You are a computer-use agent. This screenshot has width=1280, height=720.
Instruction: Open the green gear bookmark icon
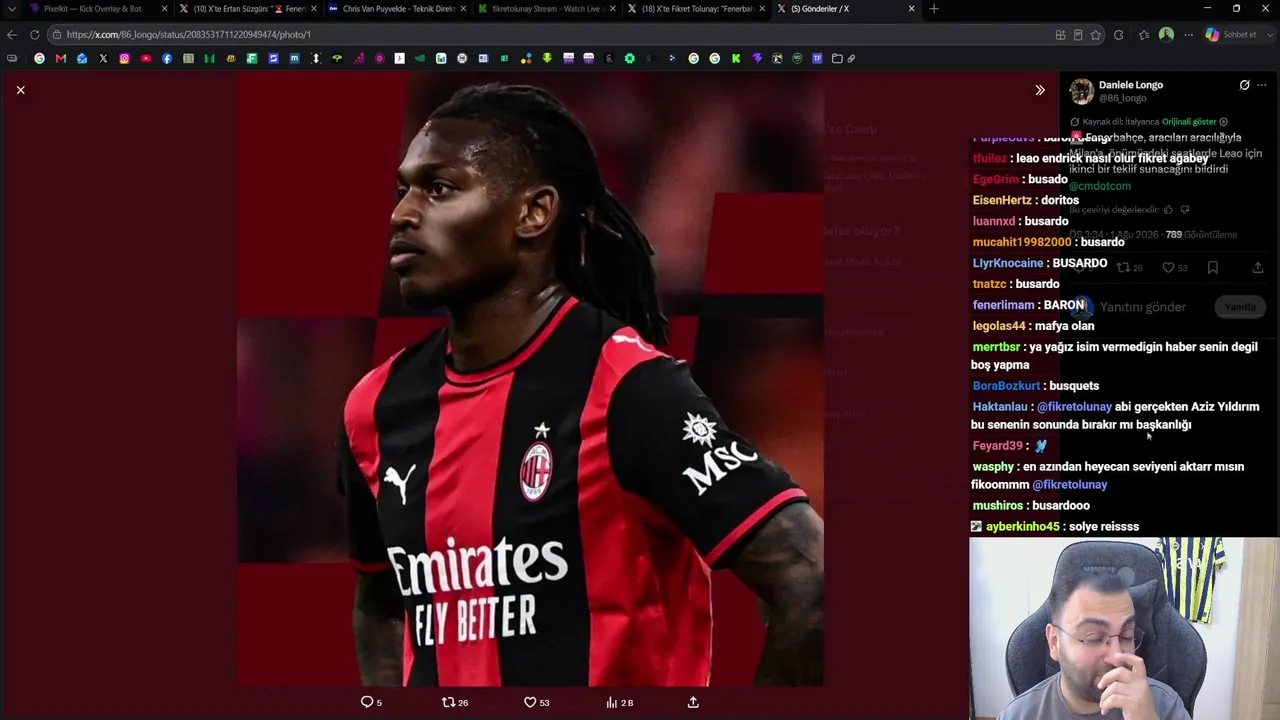tap(629, 59)
